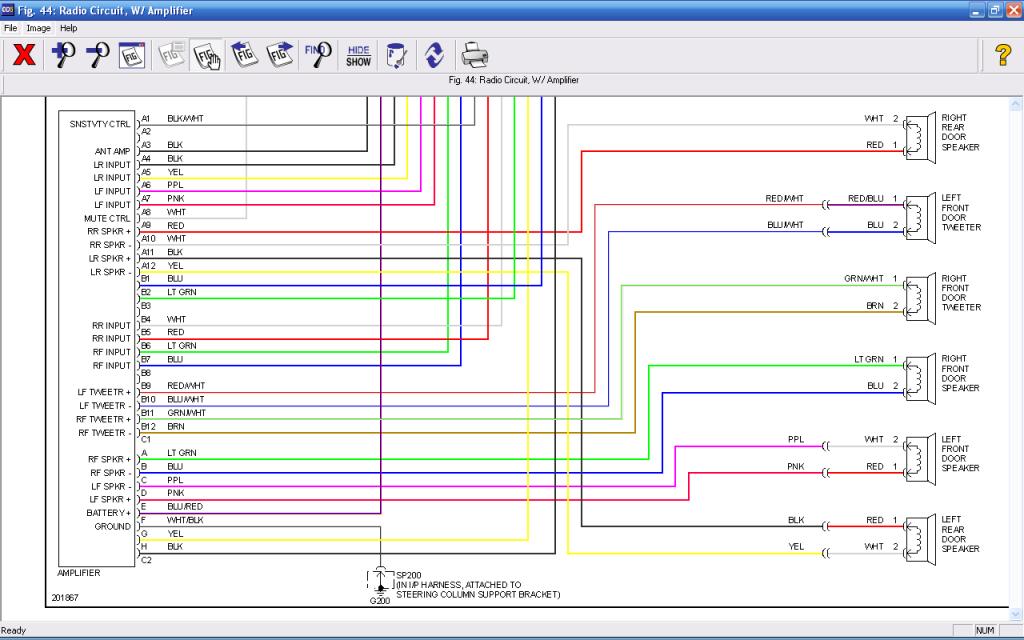
Task: Zoom in with the plus magnifier
Action: [x=62, y=55]
